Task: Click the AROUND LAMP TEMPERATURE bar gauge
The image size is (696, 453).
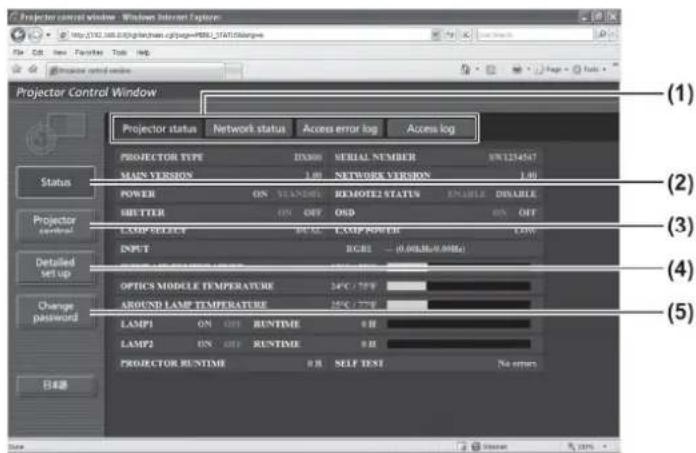Action: click(459, 305)
